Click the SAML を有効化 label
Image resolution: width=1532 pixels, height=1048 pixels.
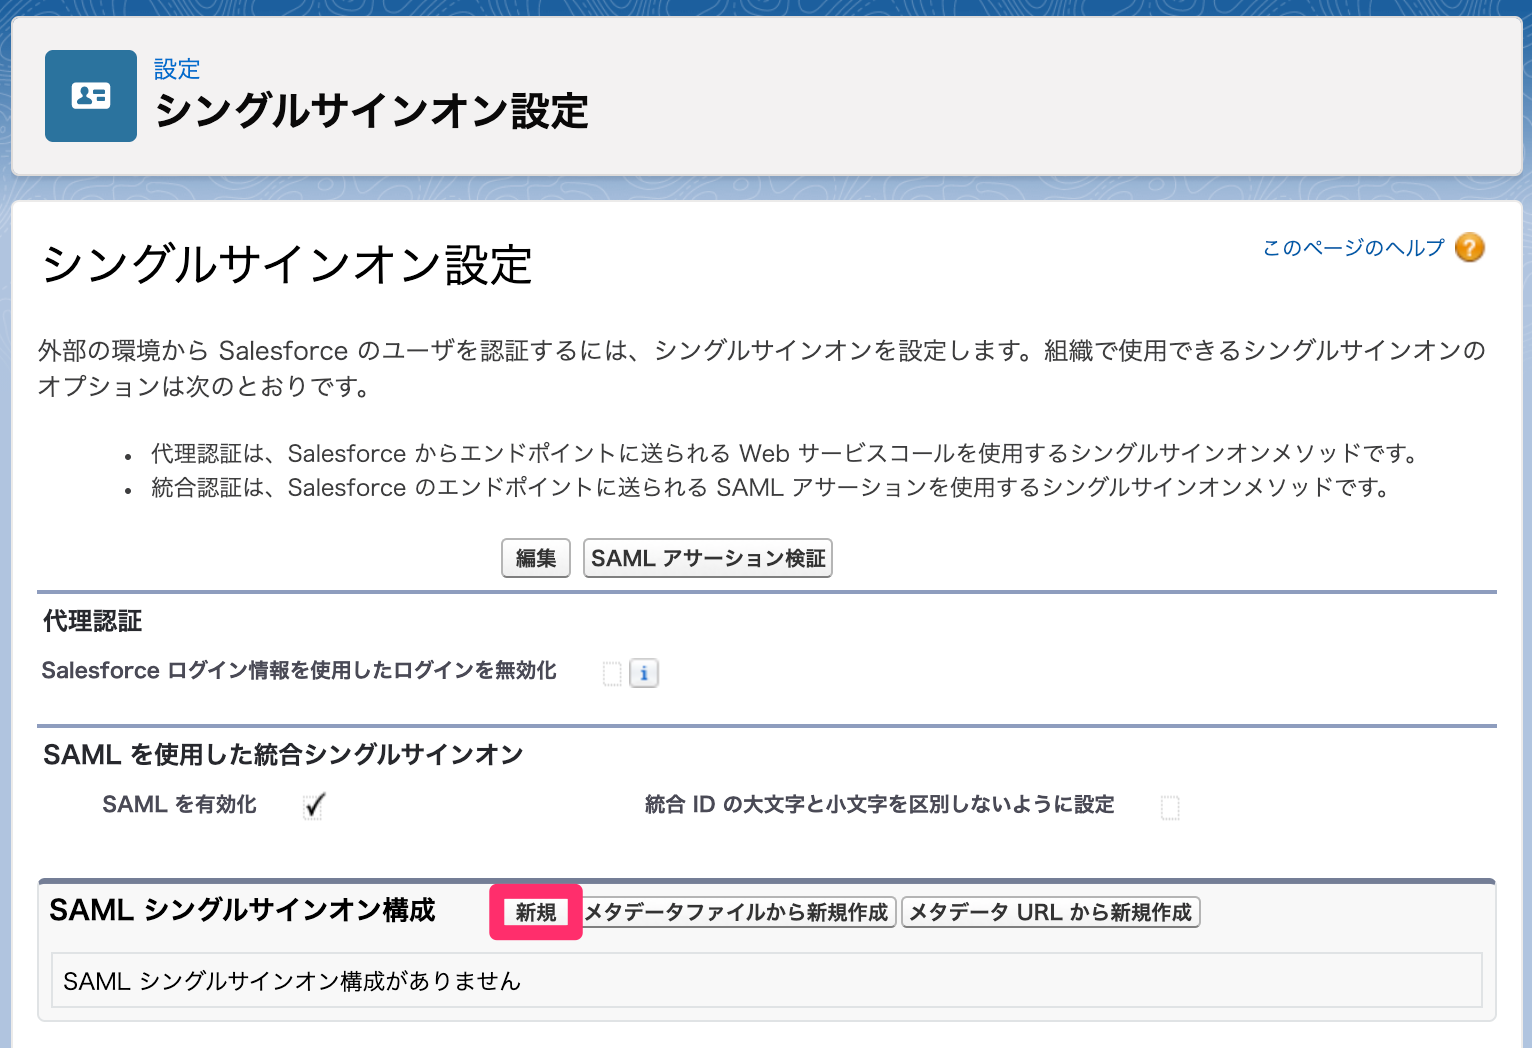(x=179, y=804)
